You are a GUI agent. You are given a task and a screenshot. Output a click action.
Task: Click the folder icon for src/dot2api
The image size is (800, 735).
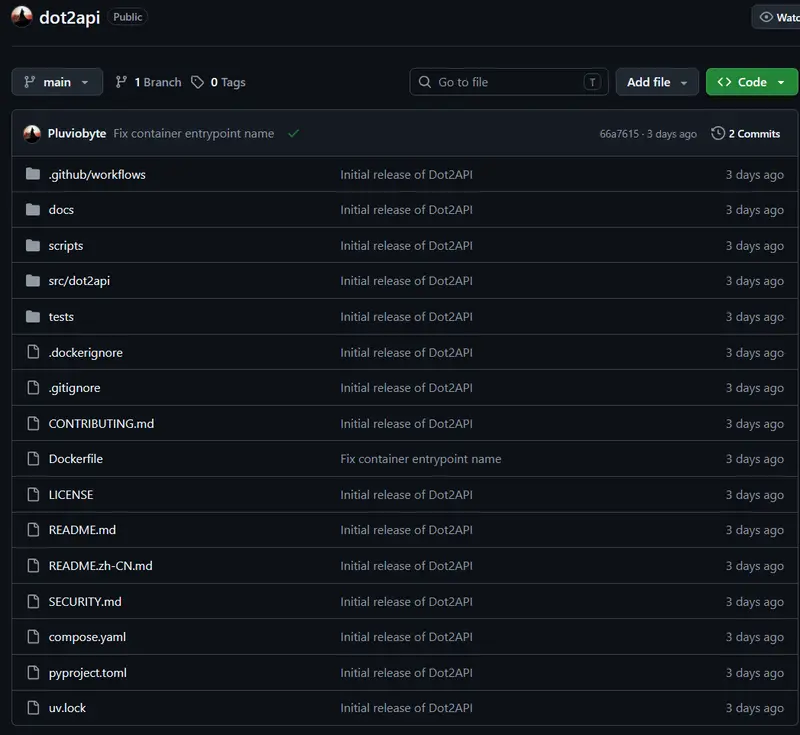pyautogui.click(x=33, y=281)
